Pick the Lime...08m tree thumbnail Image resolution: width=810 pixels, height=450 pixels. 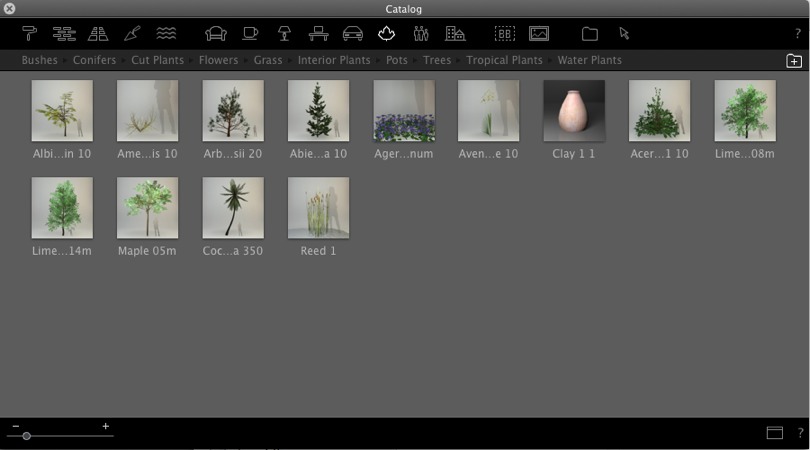[x=745, y=111]
